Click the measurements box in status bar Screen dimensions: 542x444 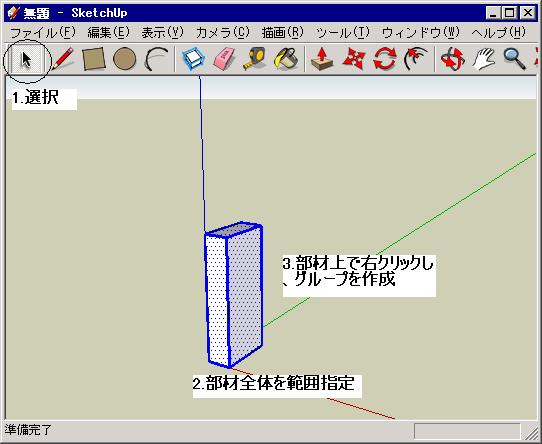(x=467, y=431)
